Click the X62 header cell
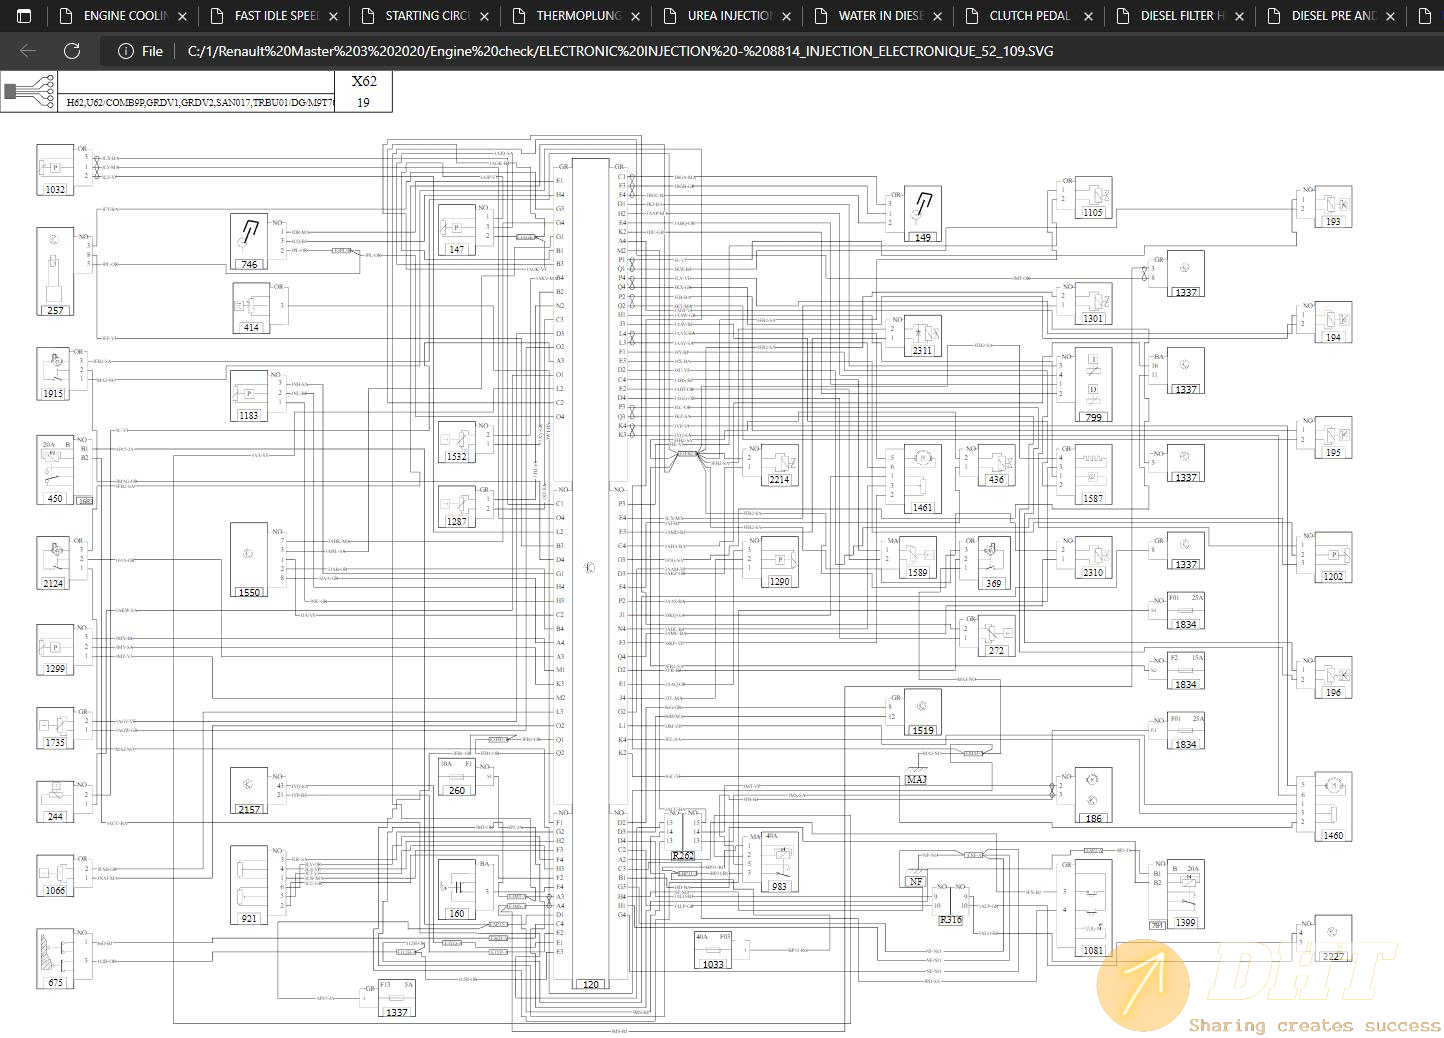The height and width of the screenshot is (1038, 1444). (364, 82)
